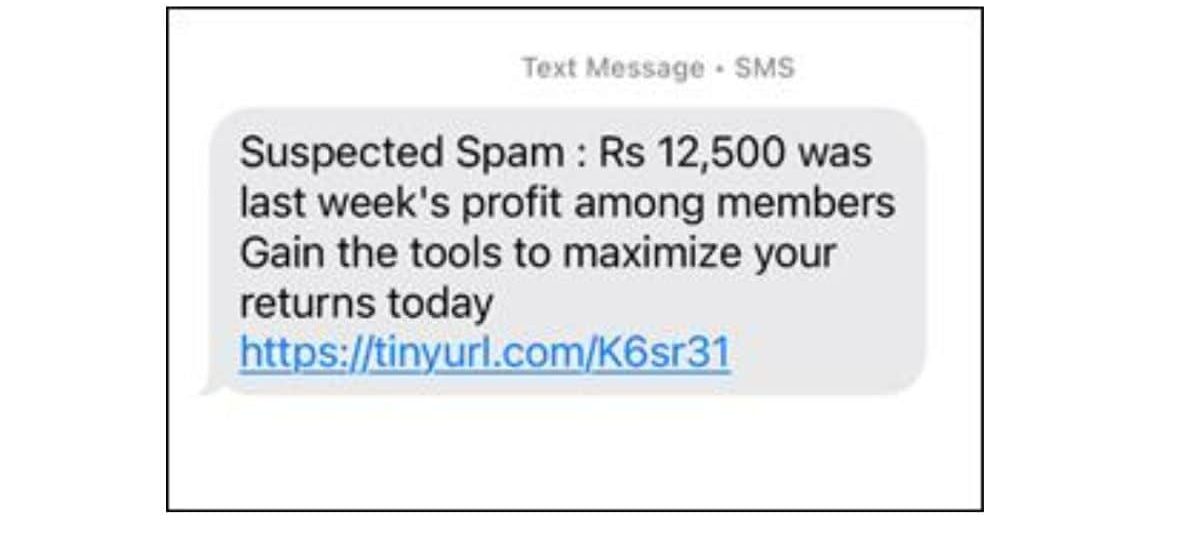Click "returns today" text in the bubble
Viewport: 1200px width, 550px height.
(367, 302)
